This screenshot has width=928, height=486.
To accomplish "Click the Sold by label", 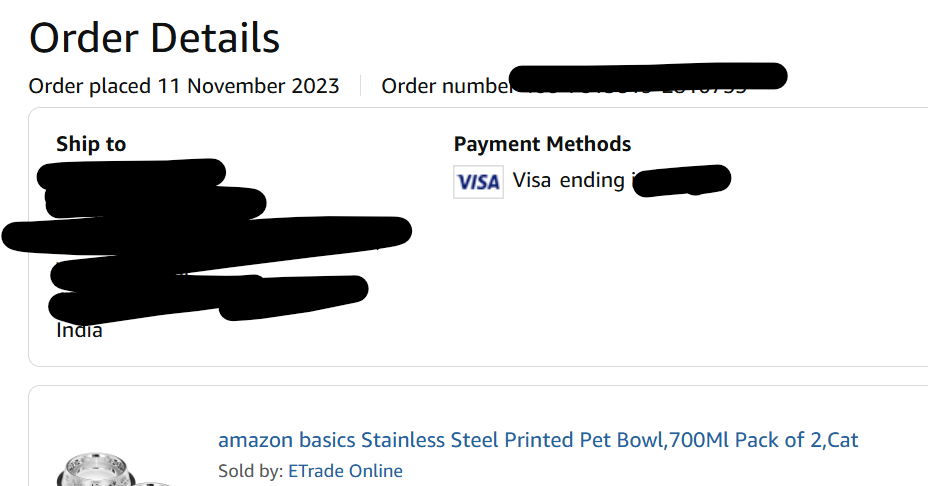I will (x=251, y=471).
